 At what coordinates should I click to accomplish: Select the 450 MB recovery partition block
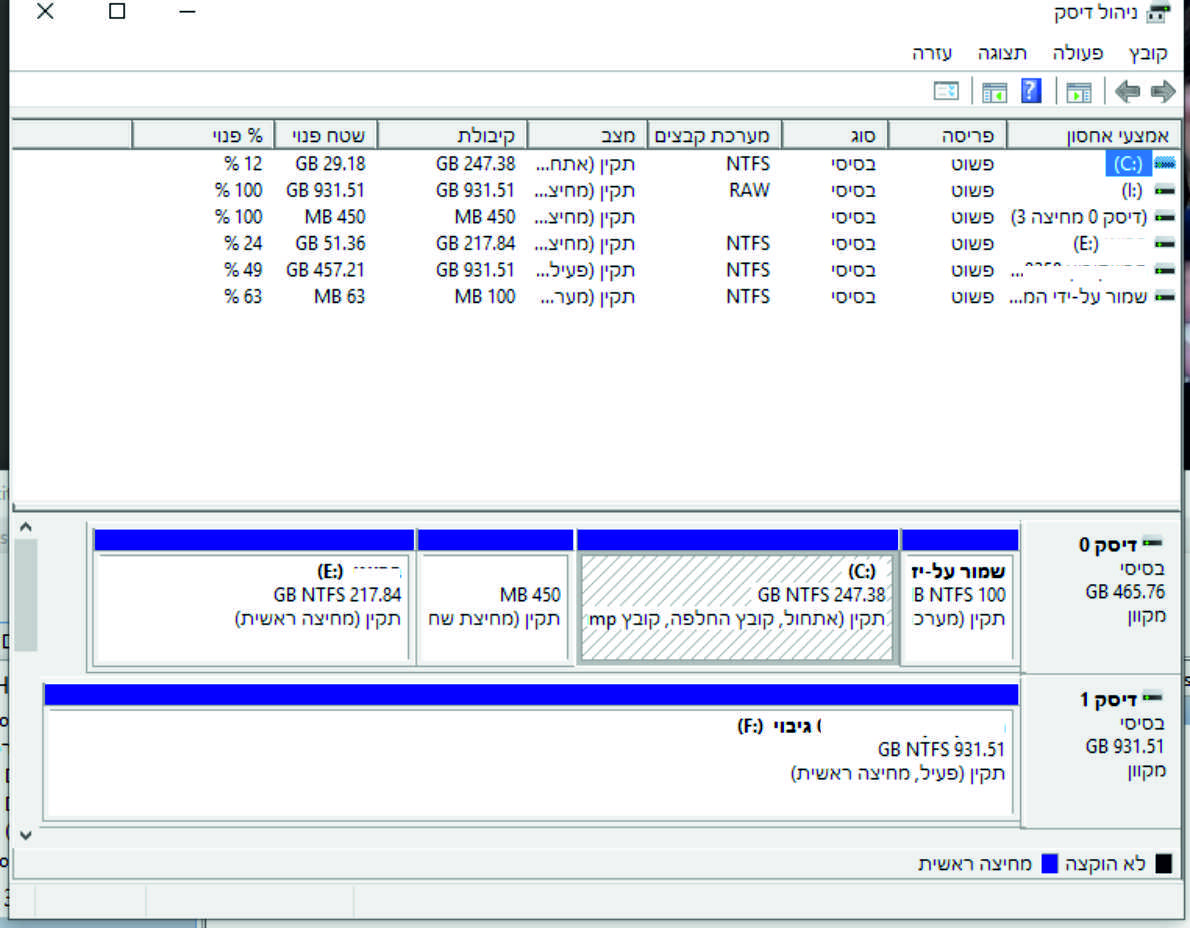(495, 597)
